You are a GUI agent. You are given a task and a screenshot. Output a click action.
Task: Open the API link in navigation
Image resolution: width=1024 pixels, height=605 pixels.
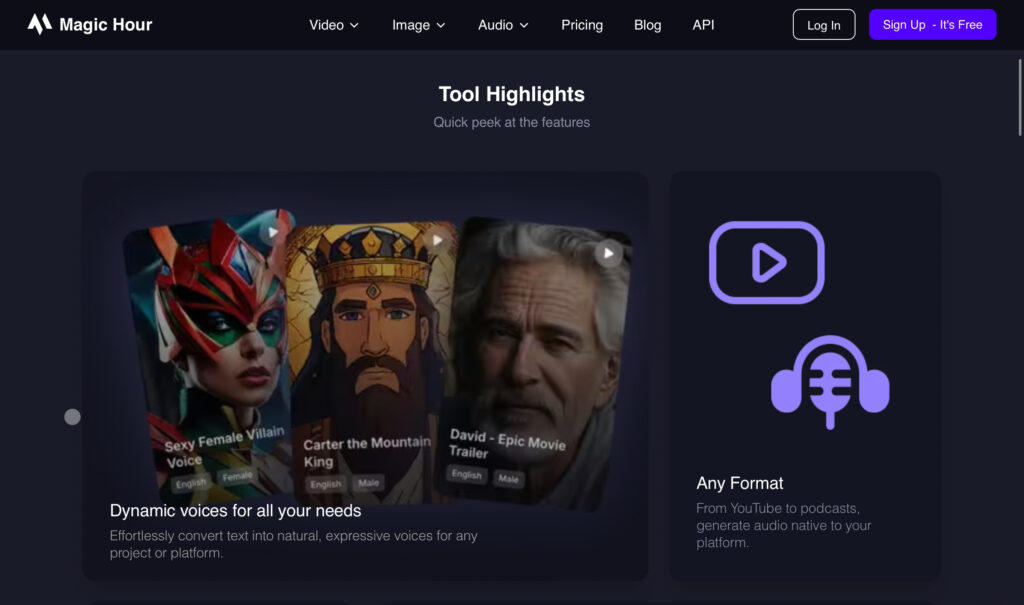point(703,25)
